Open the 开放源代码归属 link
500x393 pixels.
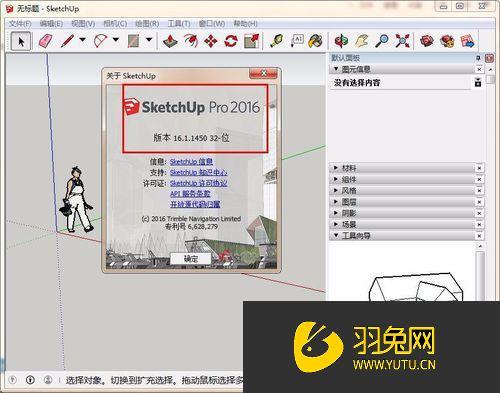[x=195, y=204]
